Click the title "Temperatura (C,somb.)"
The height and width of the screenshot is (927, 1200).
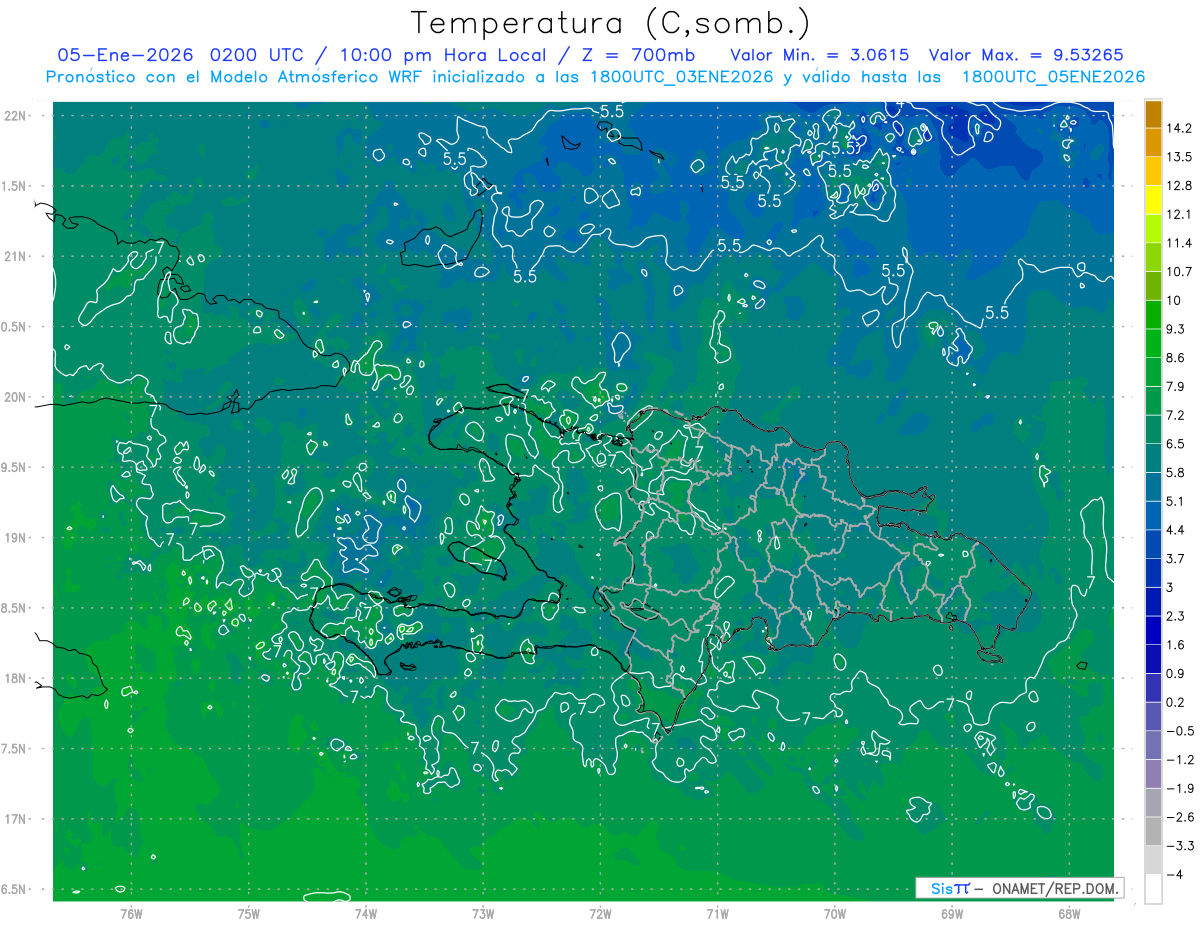(x=611, y=23)
